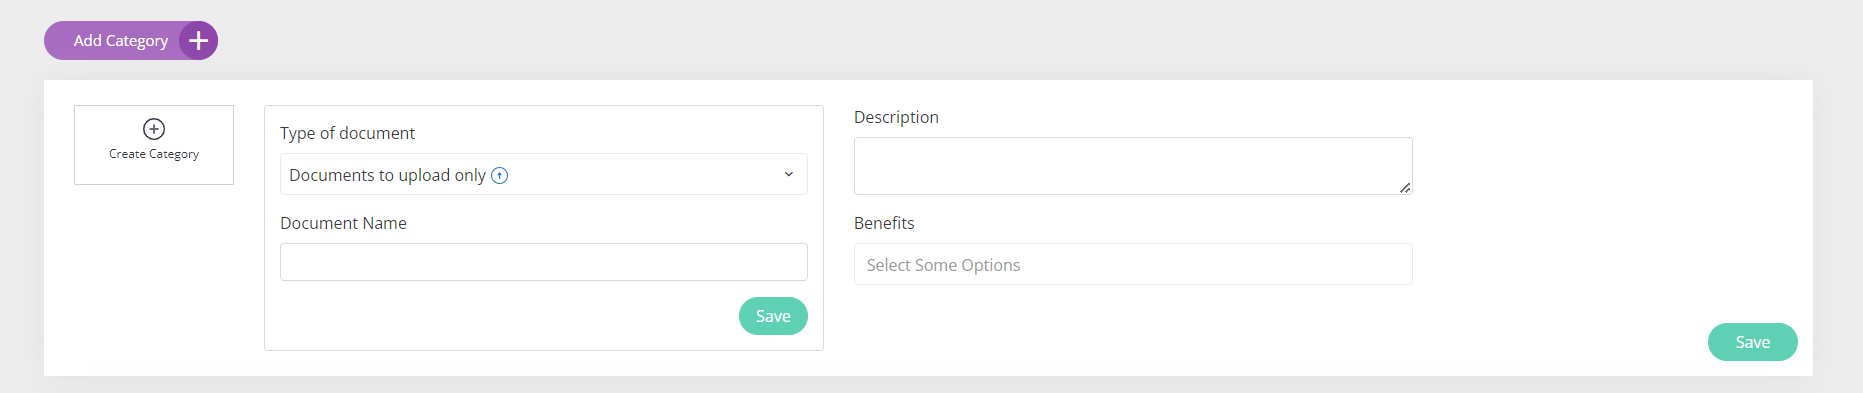Click the upload arrow icon beside 'upload only'
The image size is (1863, 393).
coord(500,175)
